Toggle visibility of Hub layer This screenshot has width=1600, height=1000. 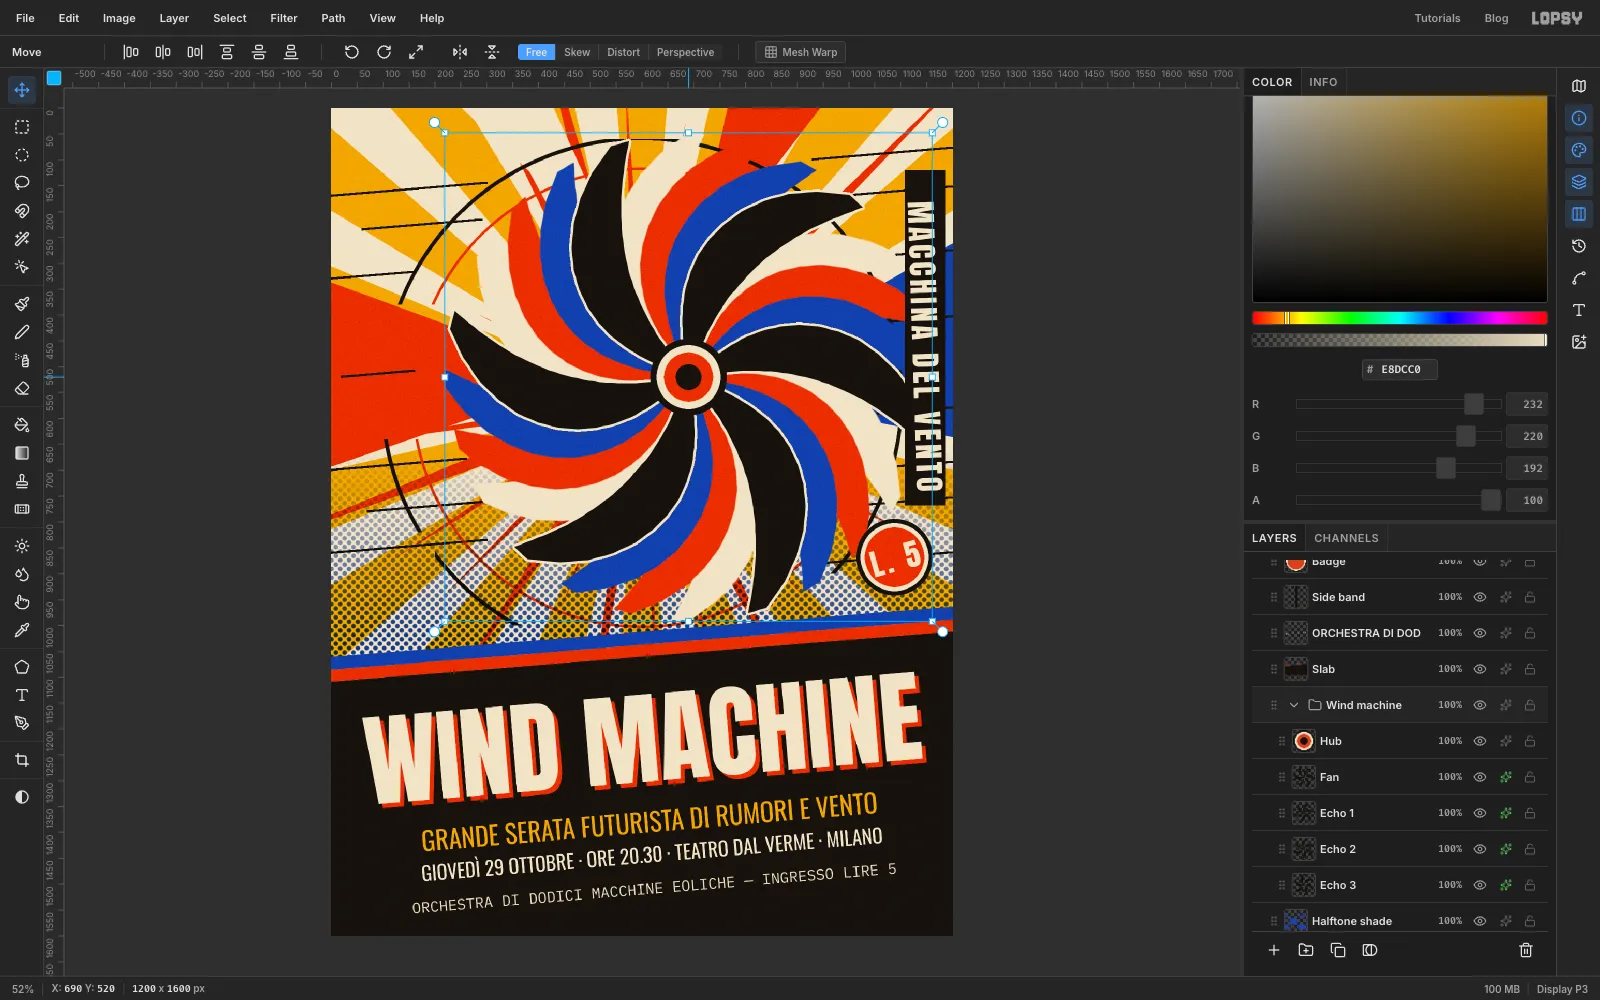point(1480,741)
